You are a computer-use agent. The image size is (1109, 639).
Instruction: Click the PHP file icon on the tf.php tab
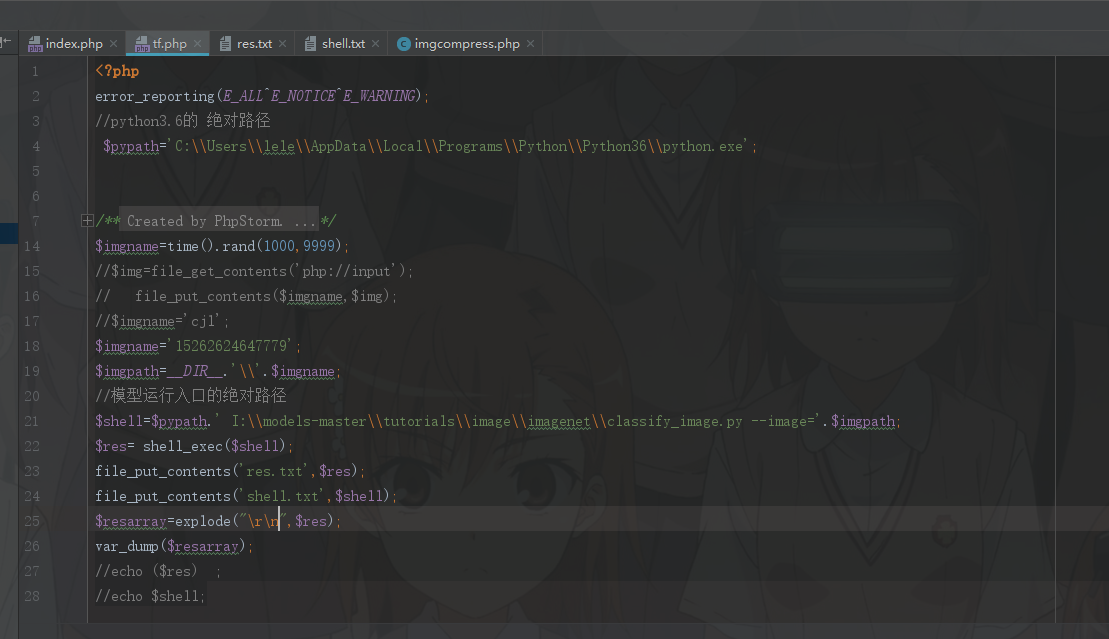tap(142, 44)
